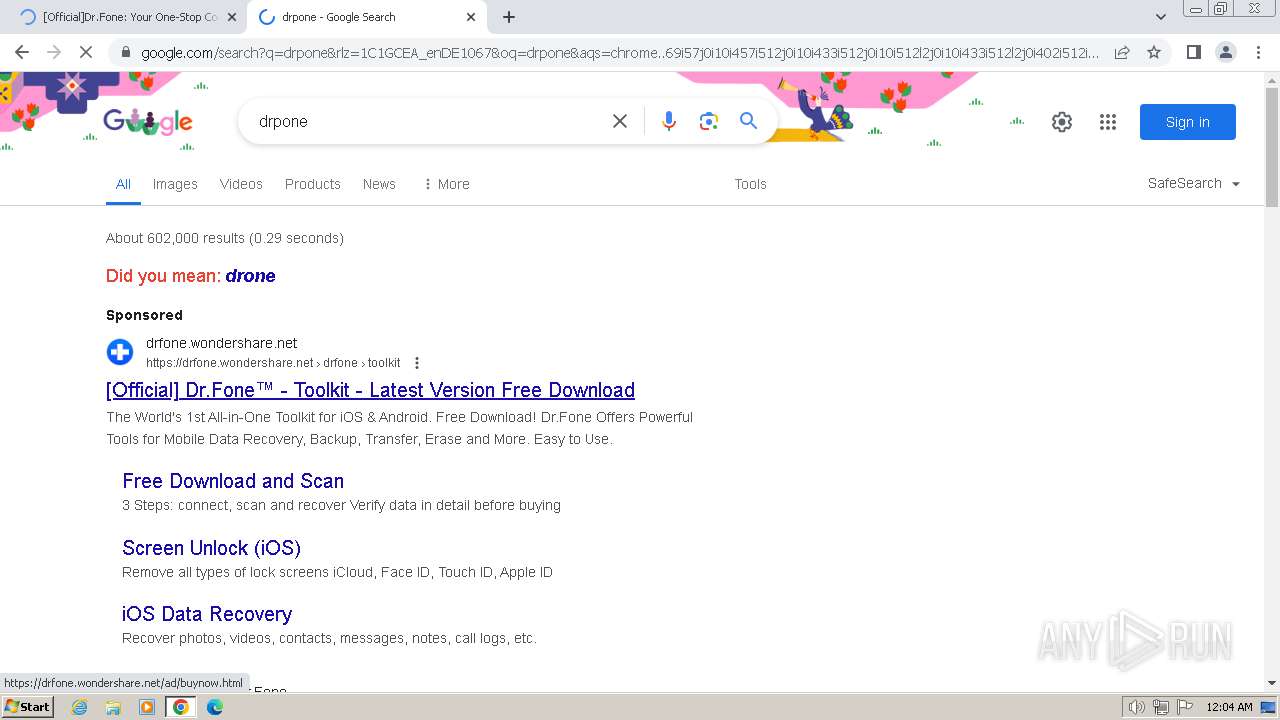This screenshot has width=1280, height=720.
Task: Open iOS Data Recovery sitelink
Action: pos(207,614)
